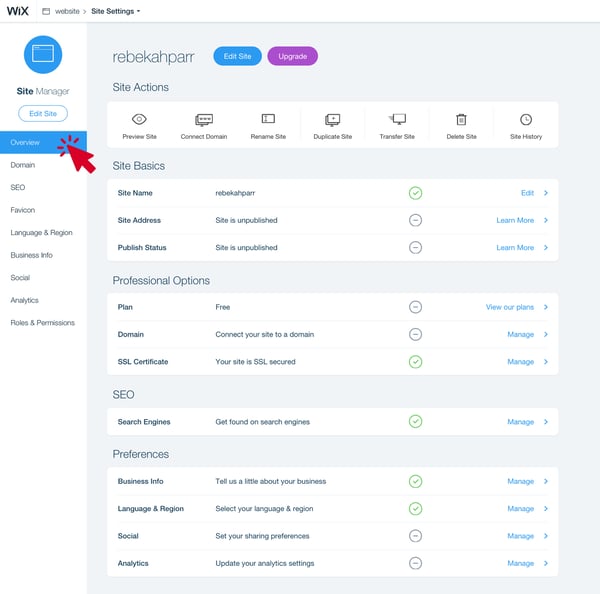Expand the Search Engines row chevron
This screenshot has height=594, width=600.
546,422
